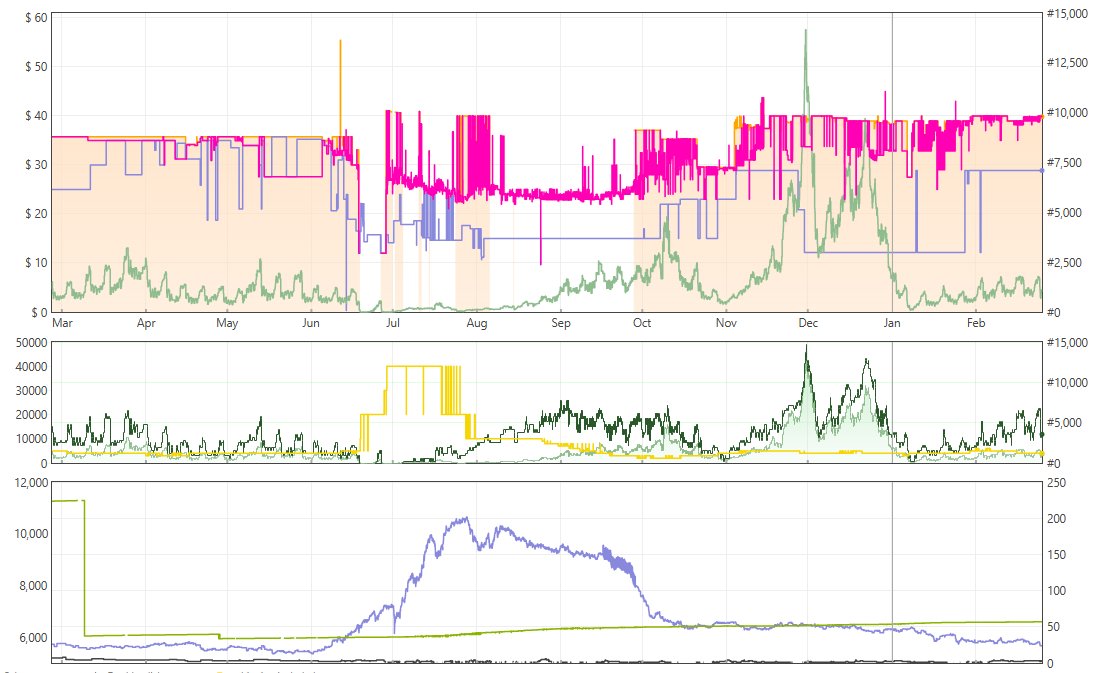Image resolution: width=1097 pixels, height=673 pixels.
Task: Click the Apr month label
Action: [146, 323]
